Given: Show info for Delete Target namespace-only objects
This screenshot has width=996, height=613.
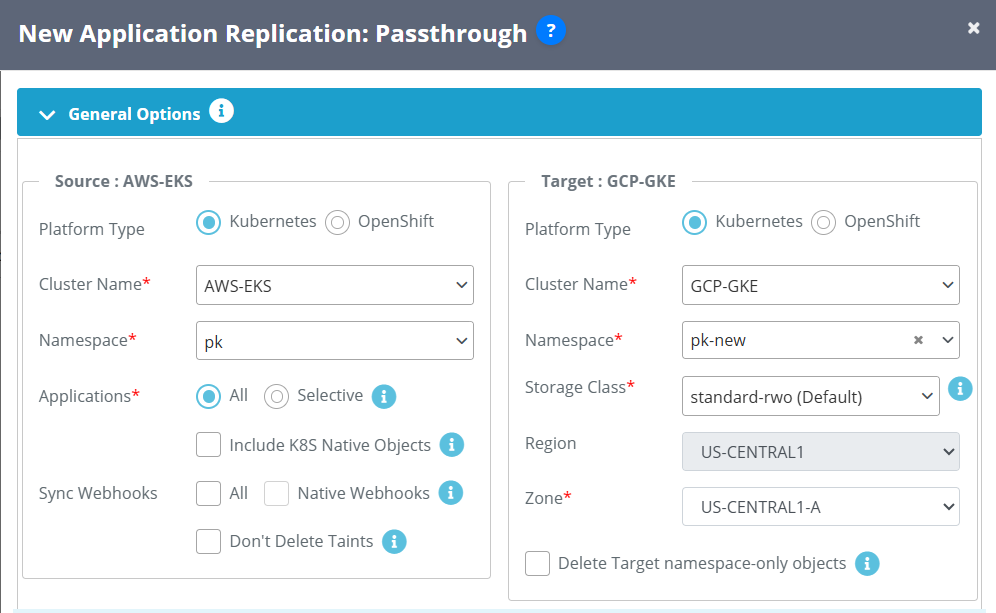Looking at the screenshot, I should point(867,563).
